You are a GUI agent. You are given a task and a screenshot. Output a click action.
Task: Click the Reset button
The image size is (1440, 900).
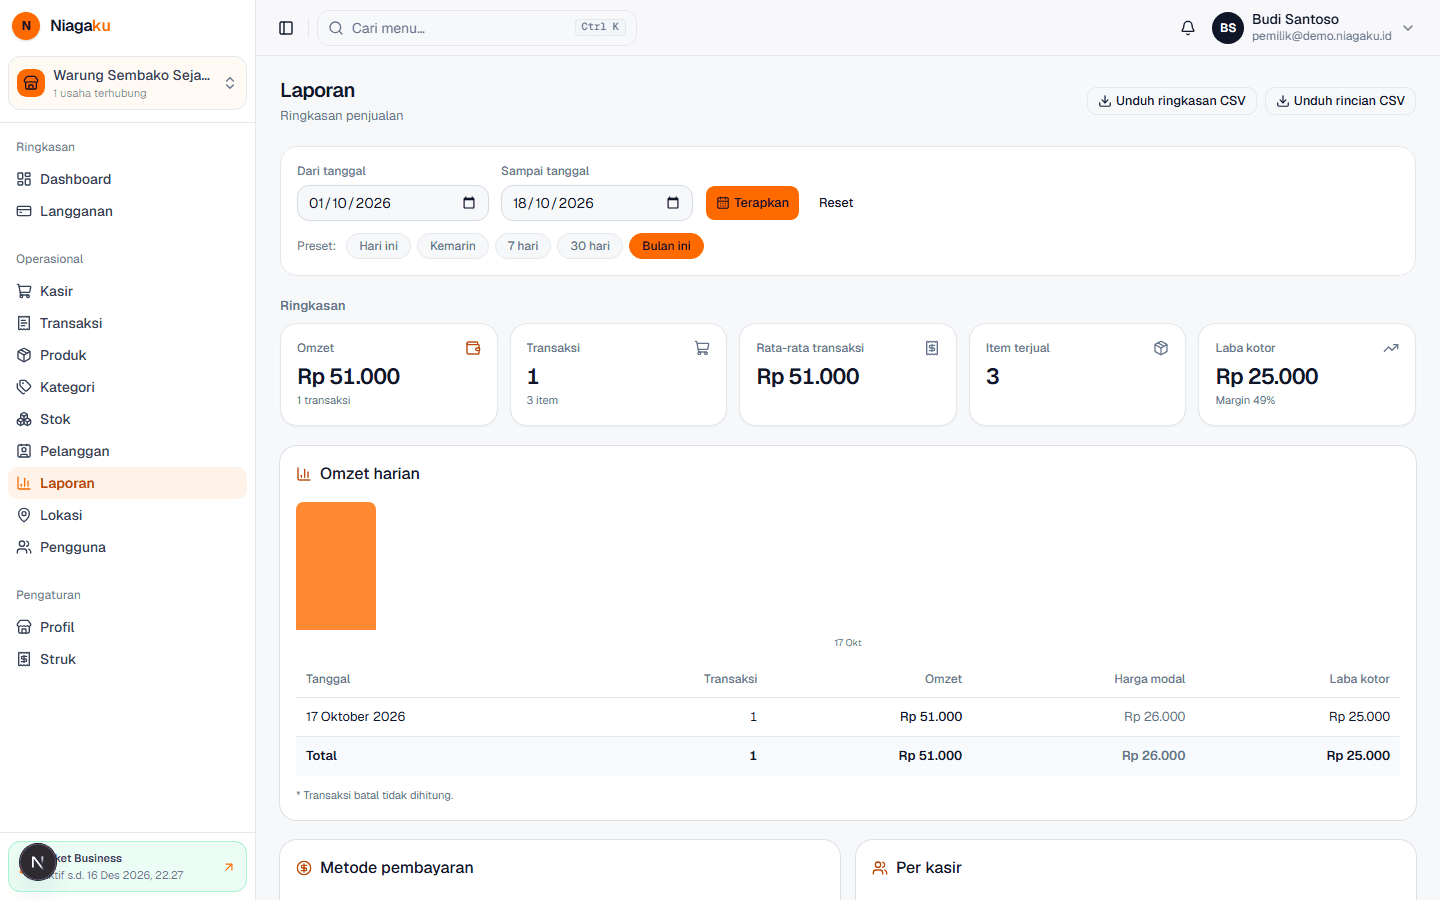click(836, 203)
